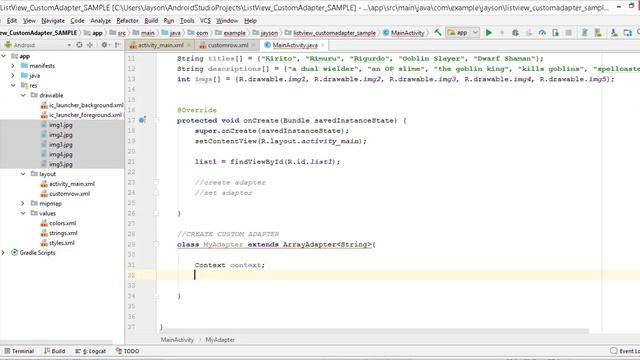Image resolution: width=640 pixels, height=360 pixels.
Task: Select styles.xml under values
Action: pos(62,243)
